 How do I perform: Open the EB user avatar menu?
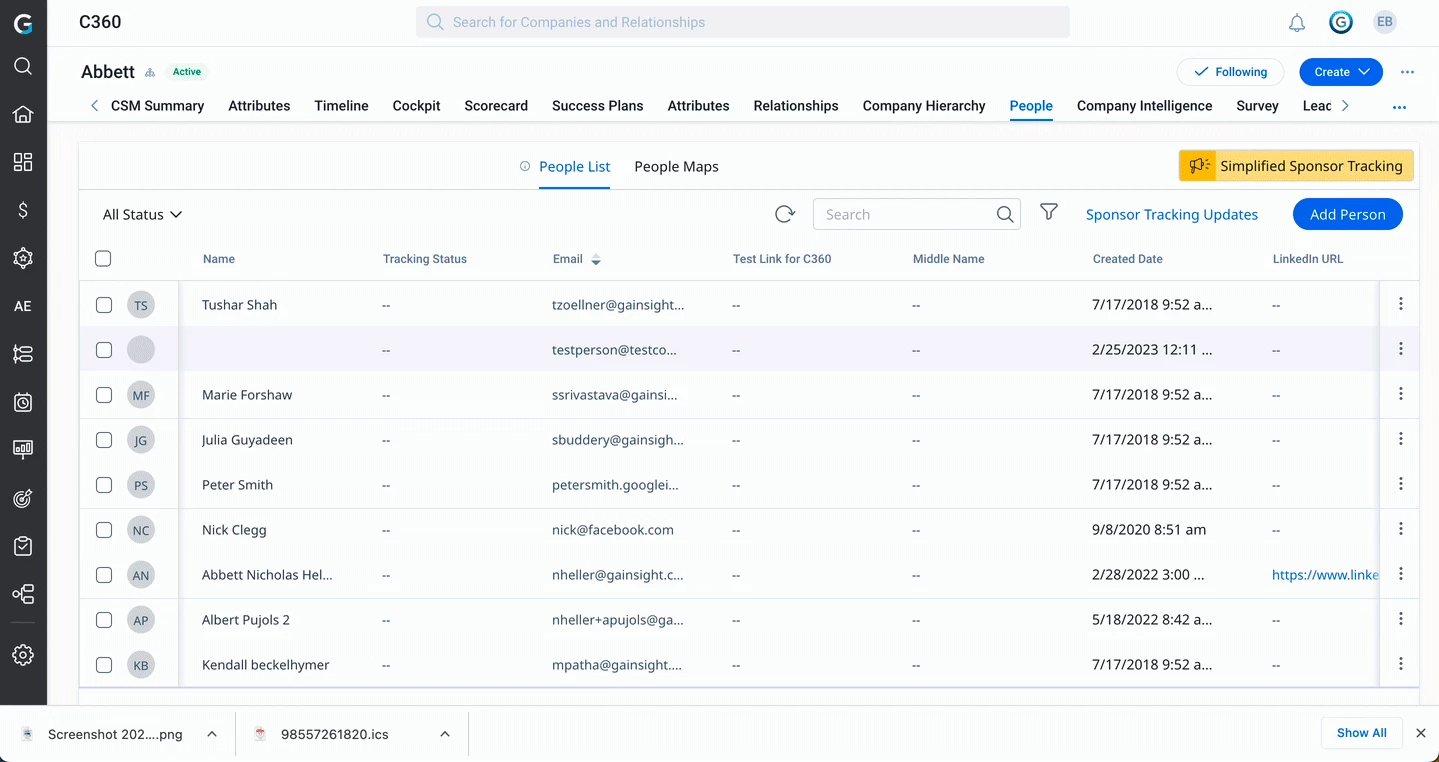[1385, 22]
